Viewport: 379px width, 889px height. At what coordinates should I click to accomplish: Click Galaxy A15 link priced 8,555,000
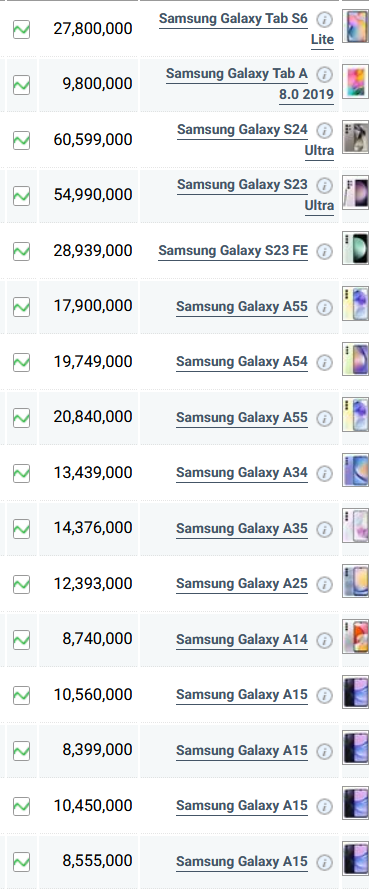[242, 862]
